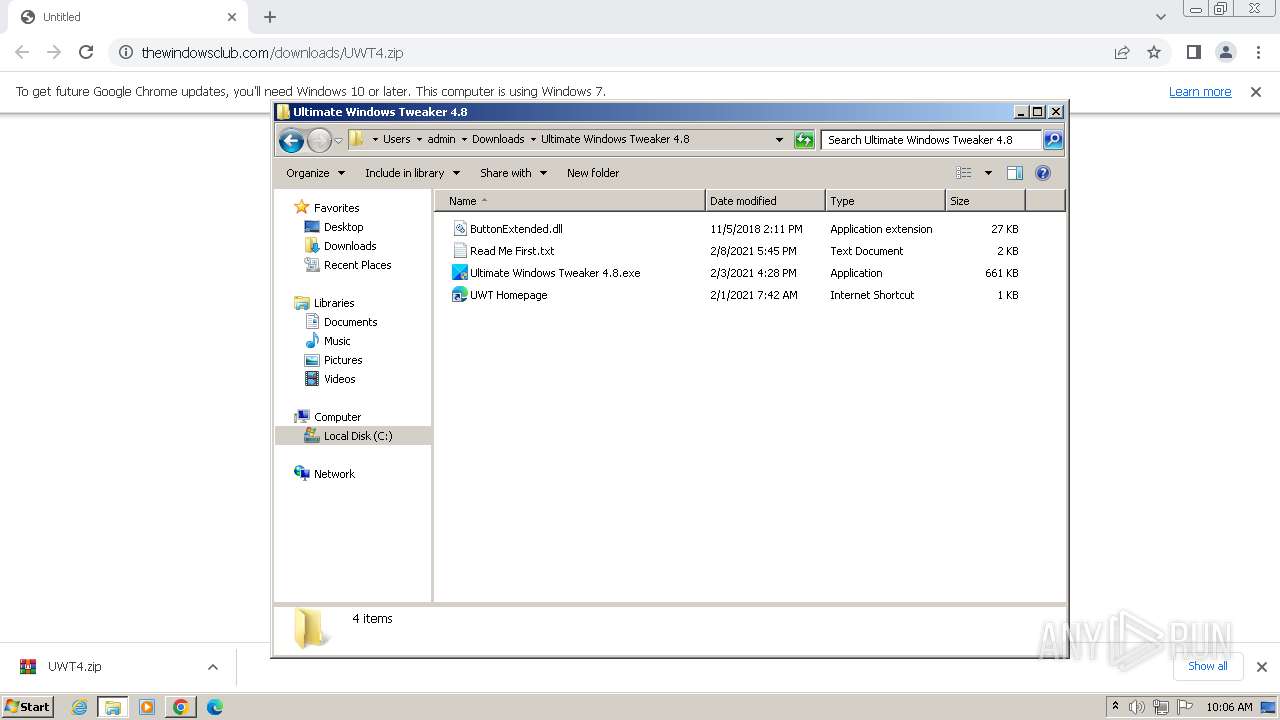Open UWT4.zip download options chevron

tap(212, 667)
